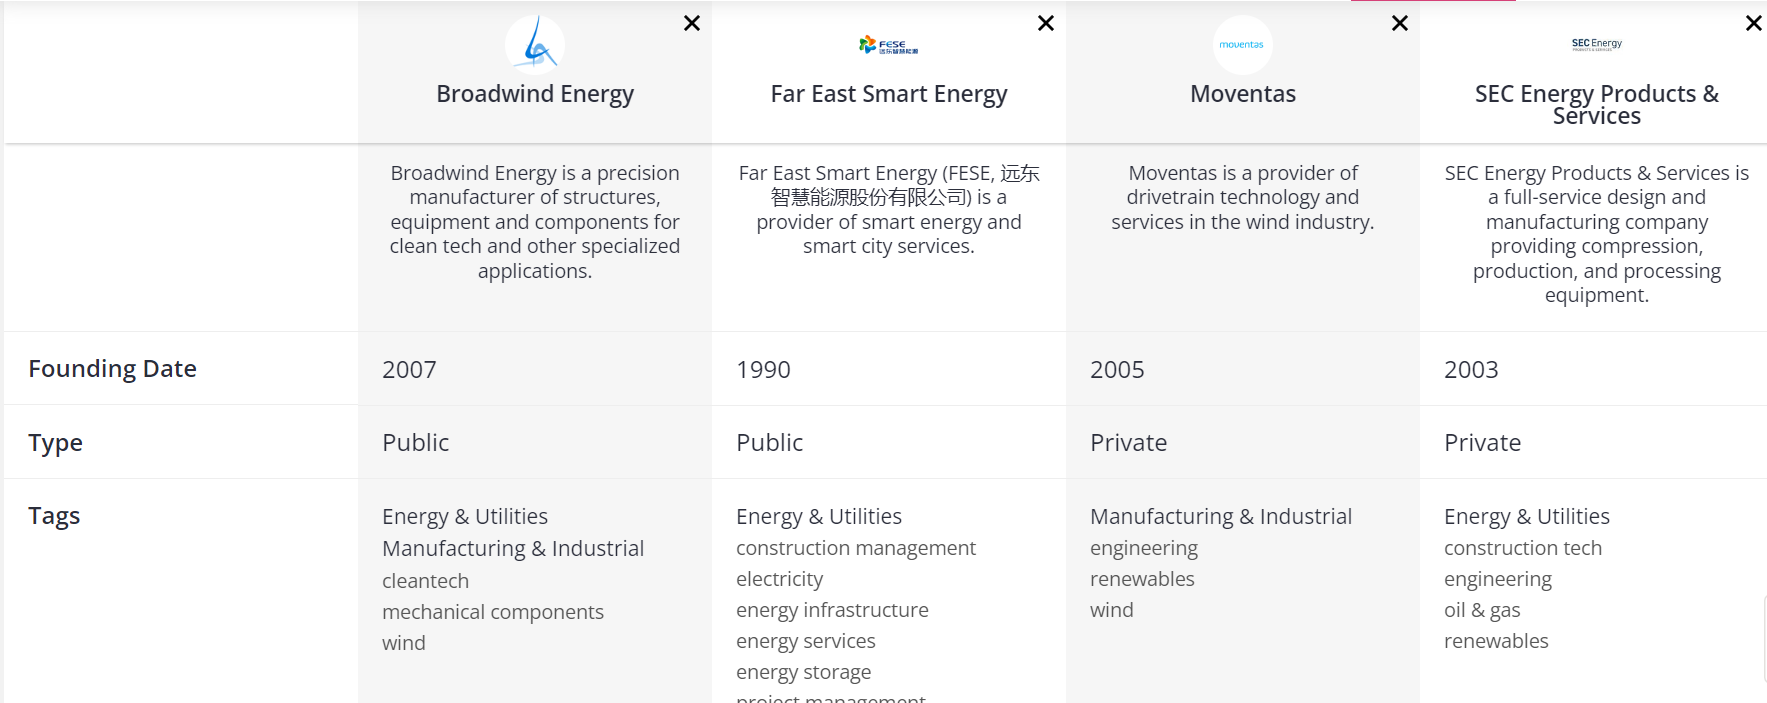Screen dimensions: 1767x703
Task: Select the cleantech tag under Broadwind
Action: point(425,581)
